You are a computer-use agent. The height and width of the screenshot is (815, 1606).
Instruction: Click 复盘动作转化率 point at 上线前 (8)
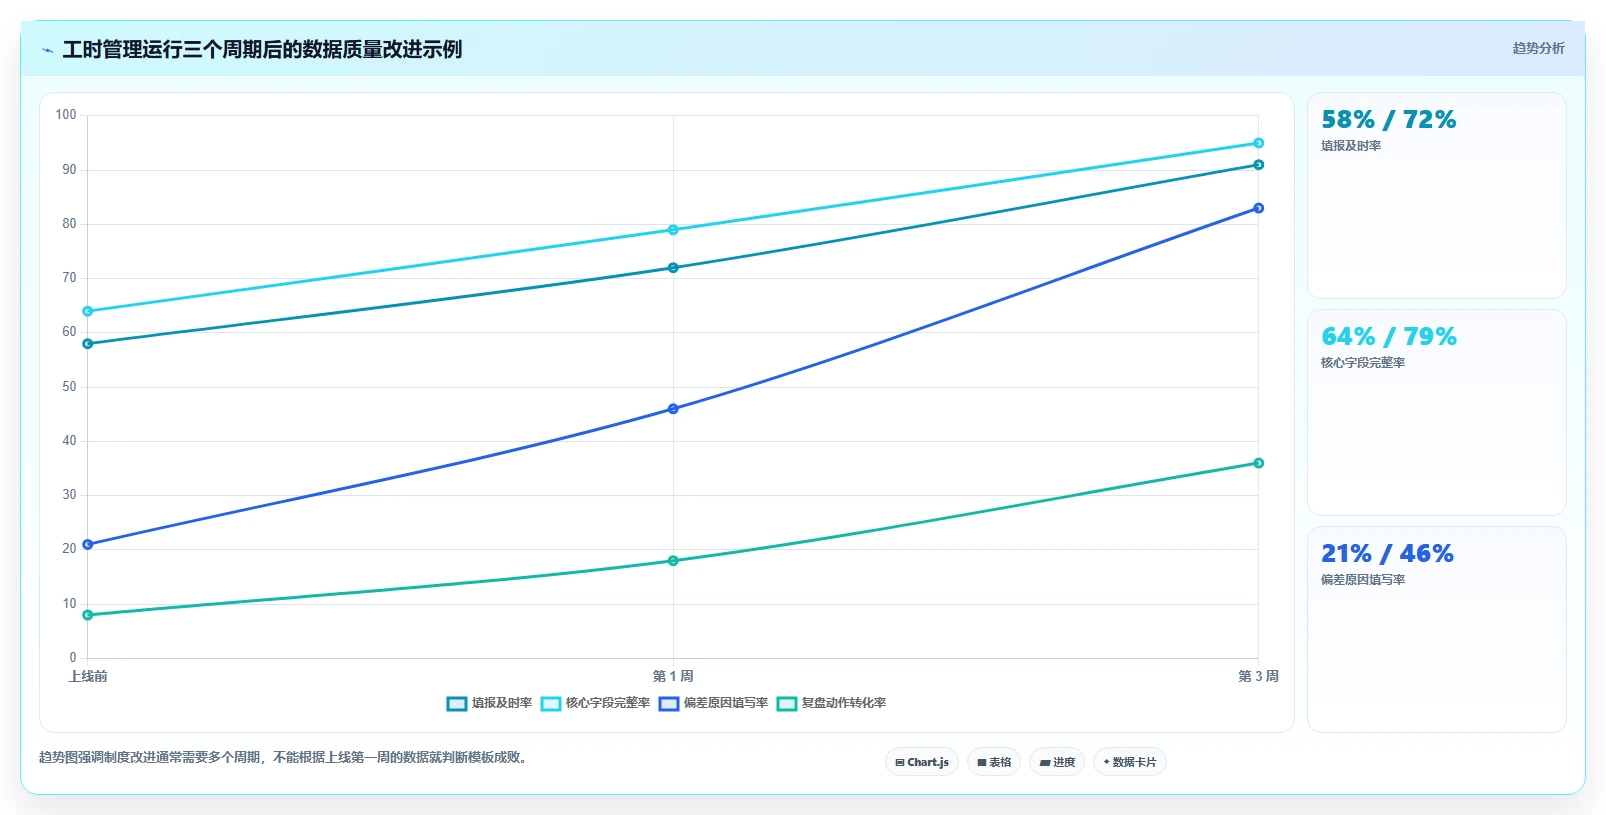pos(88,615)
